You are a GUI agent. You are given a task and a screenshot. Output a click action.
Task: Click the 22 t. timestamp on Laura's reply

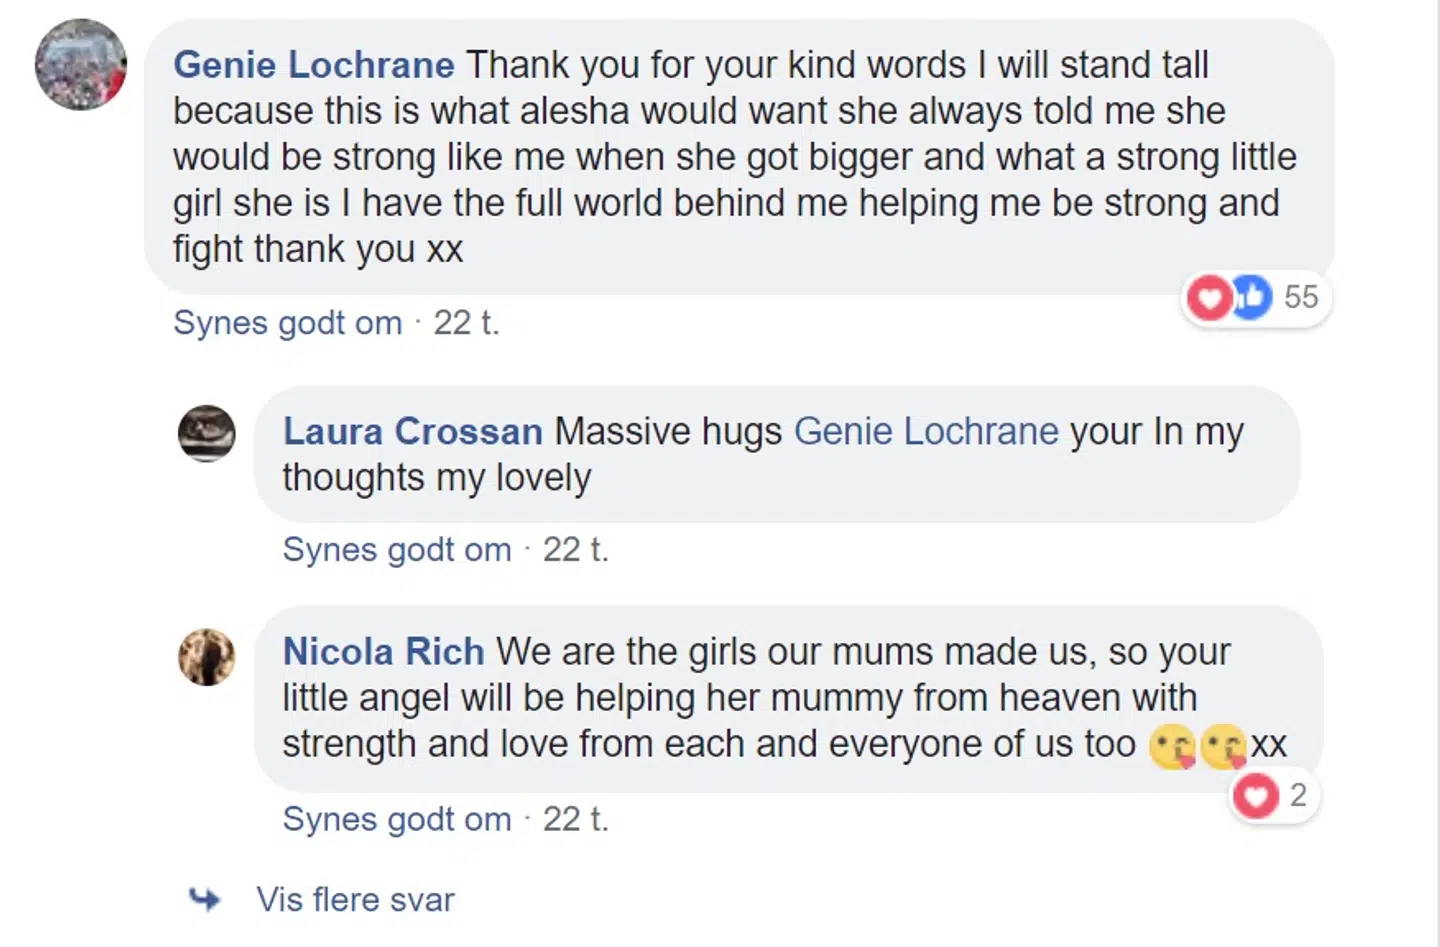click(x=576, y=549)
